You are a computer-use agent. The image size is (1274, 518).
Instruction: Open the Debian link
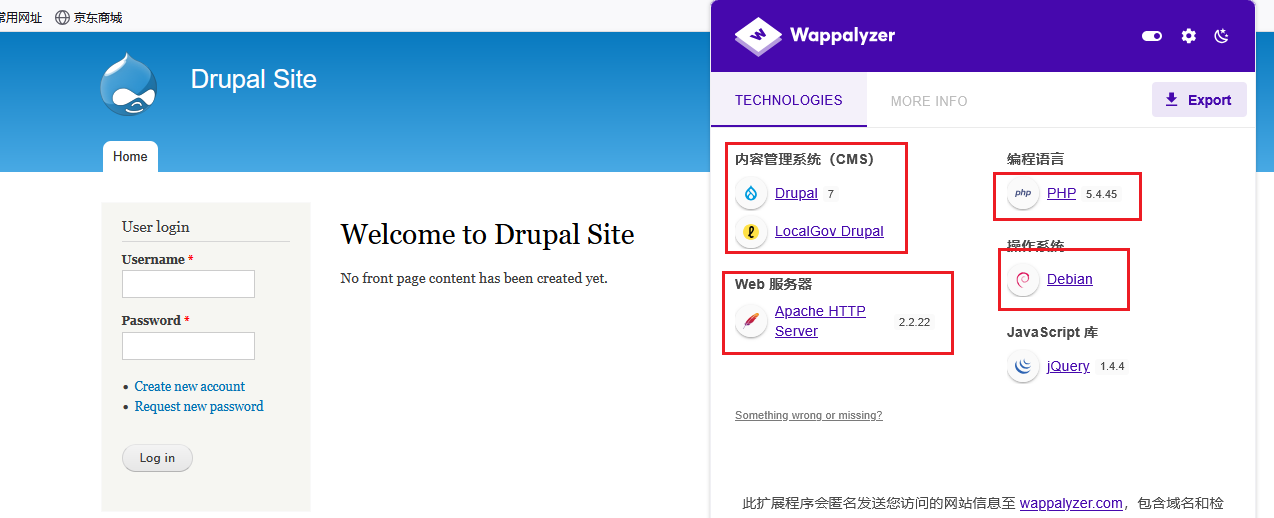(x=1070, y=279)
